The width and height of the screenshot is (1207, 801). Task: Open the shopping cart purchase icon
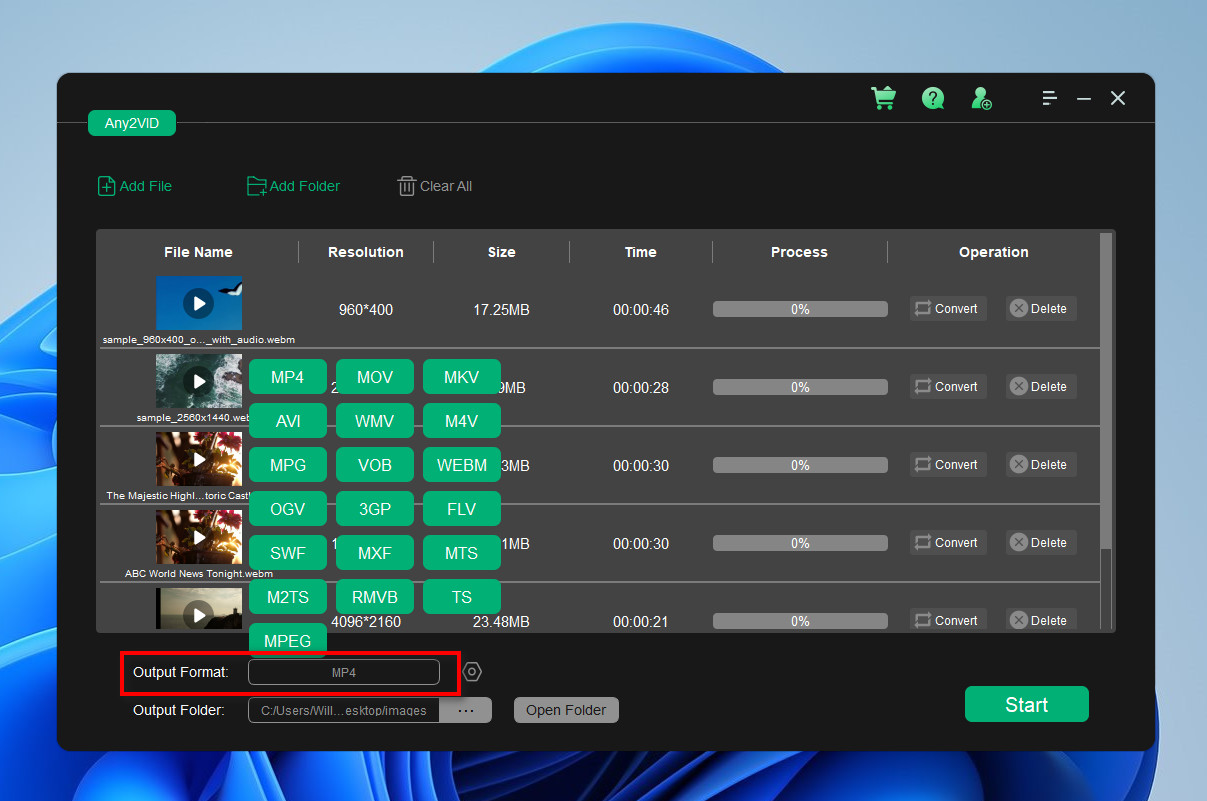(883, 98)
